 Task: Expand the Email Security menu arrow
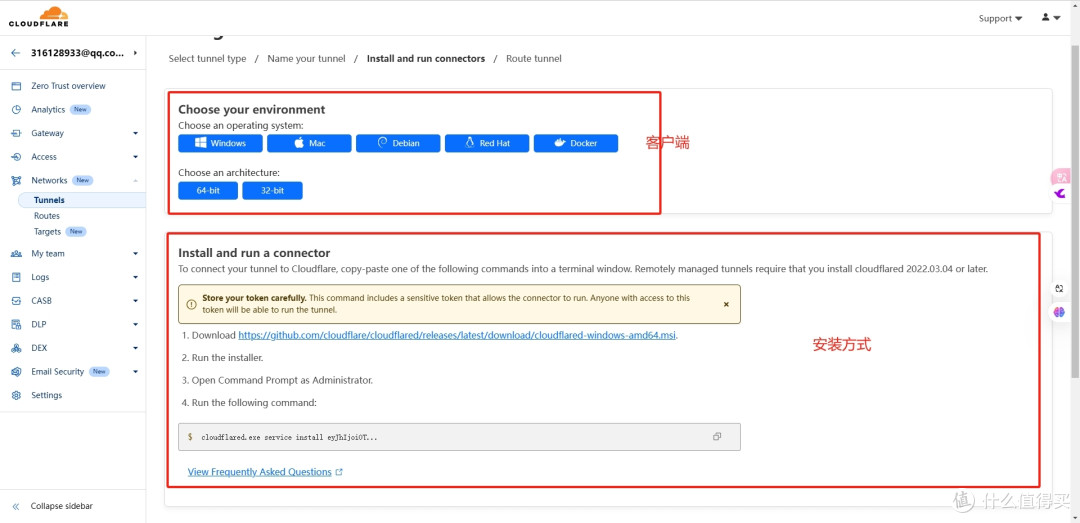(135, 372)
